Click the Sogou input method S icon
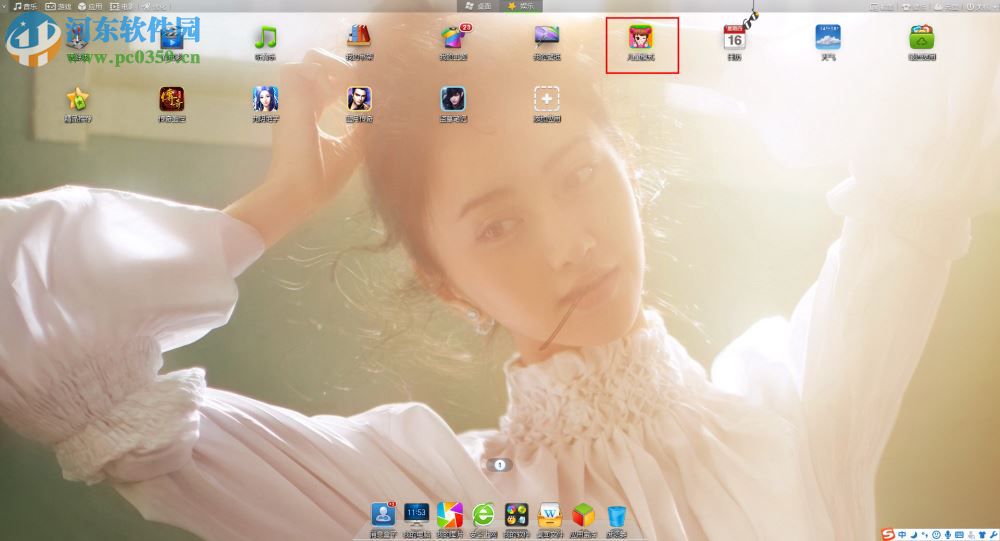The width and height of the screenshot is (1000, 541). coord(887,532)
